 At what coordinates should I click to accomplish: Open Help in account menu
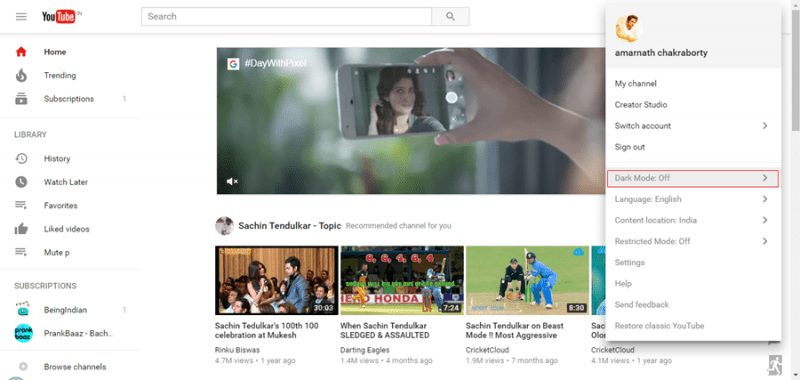(623, 283)
